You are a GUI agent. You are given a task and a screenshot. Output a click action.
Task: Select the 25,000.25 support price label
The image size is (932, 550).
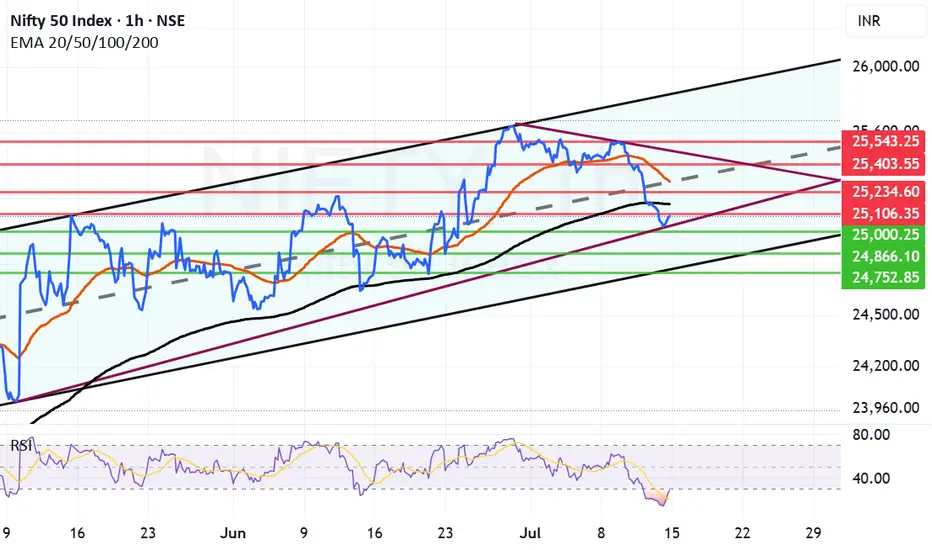coord(884,235)
